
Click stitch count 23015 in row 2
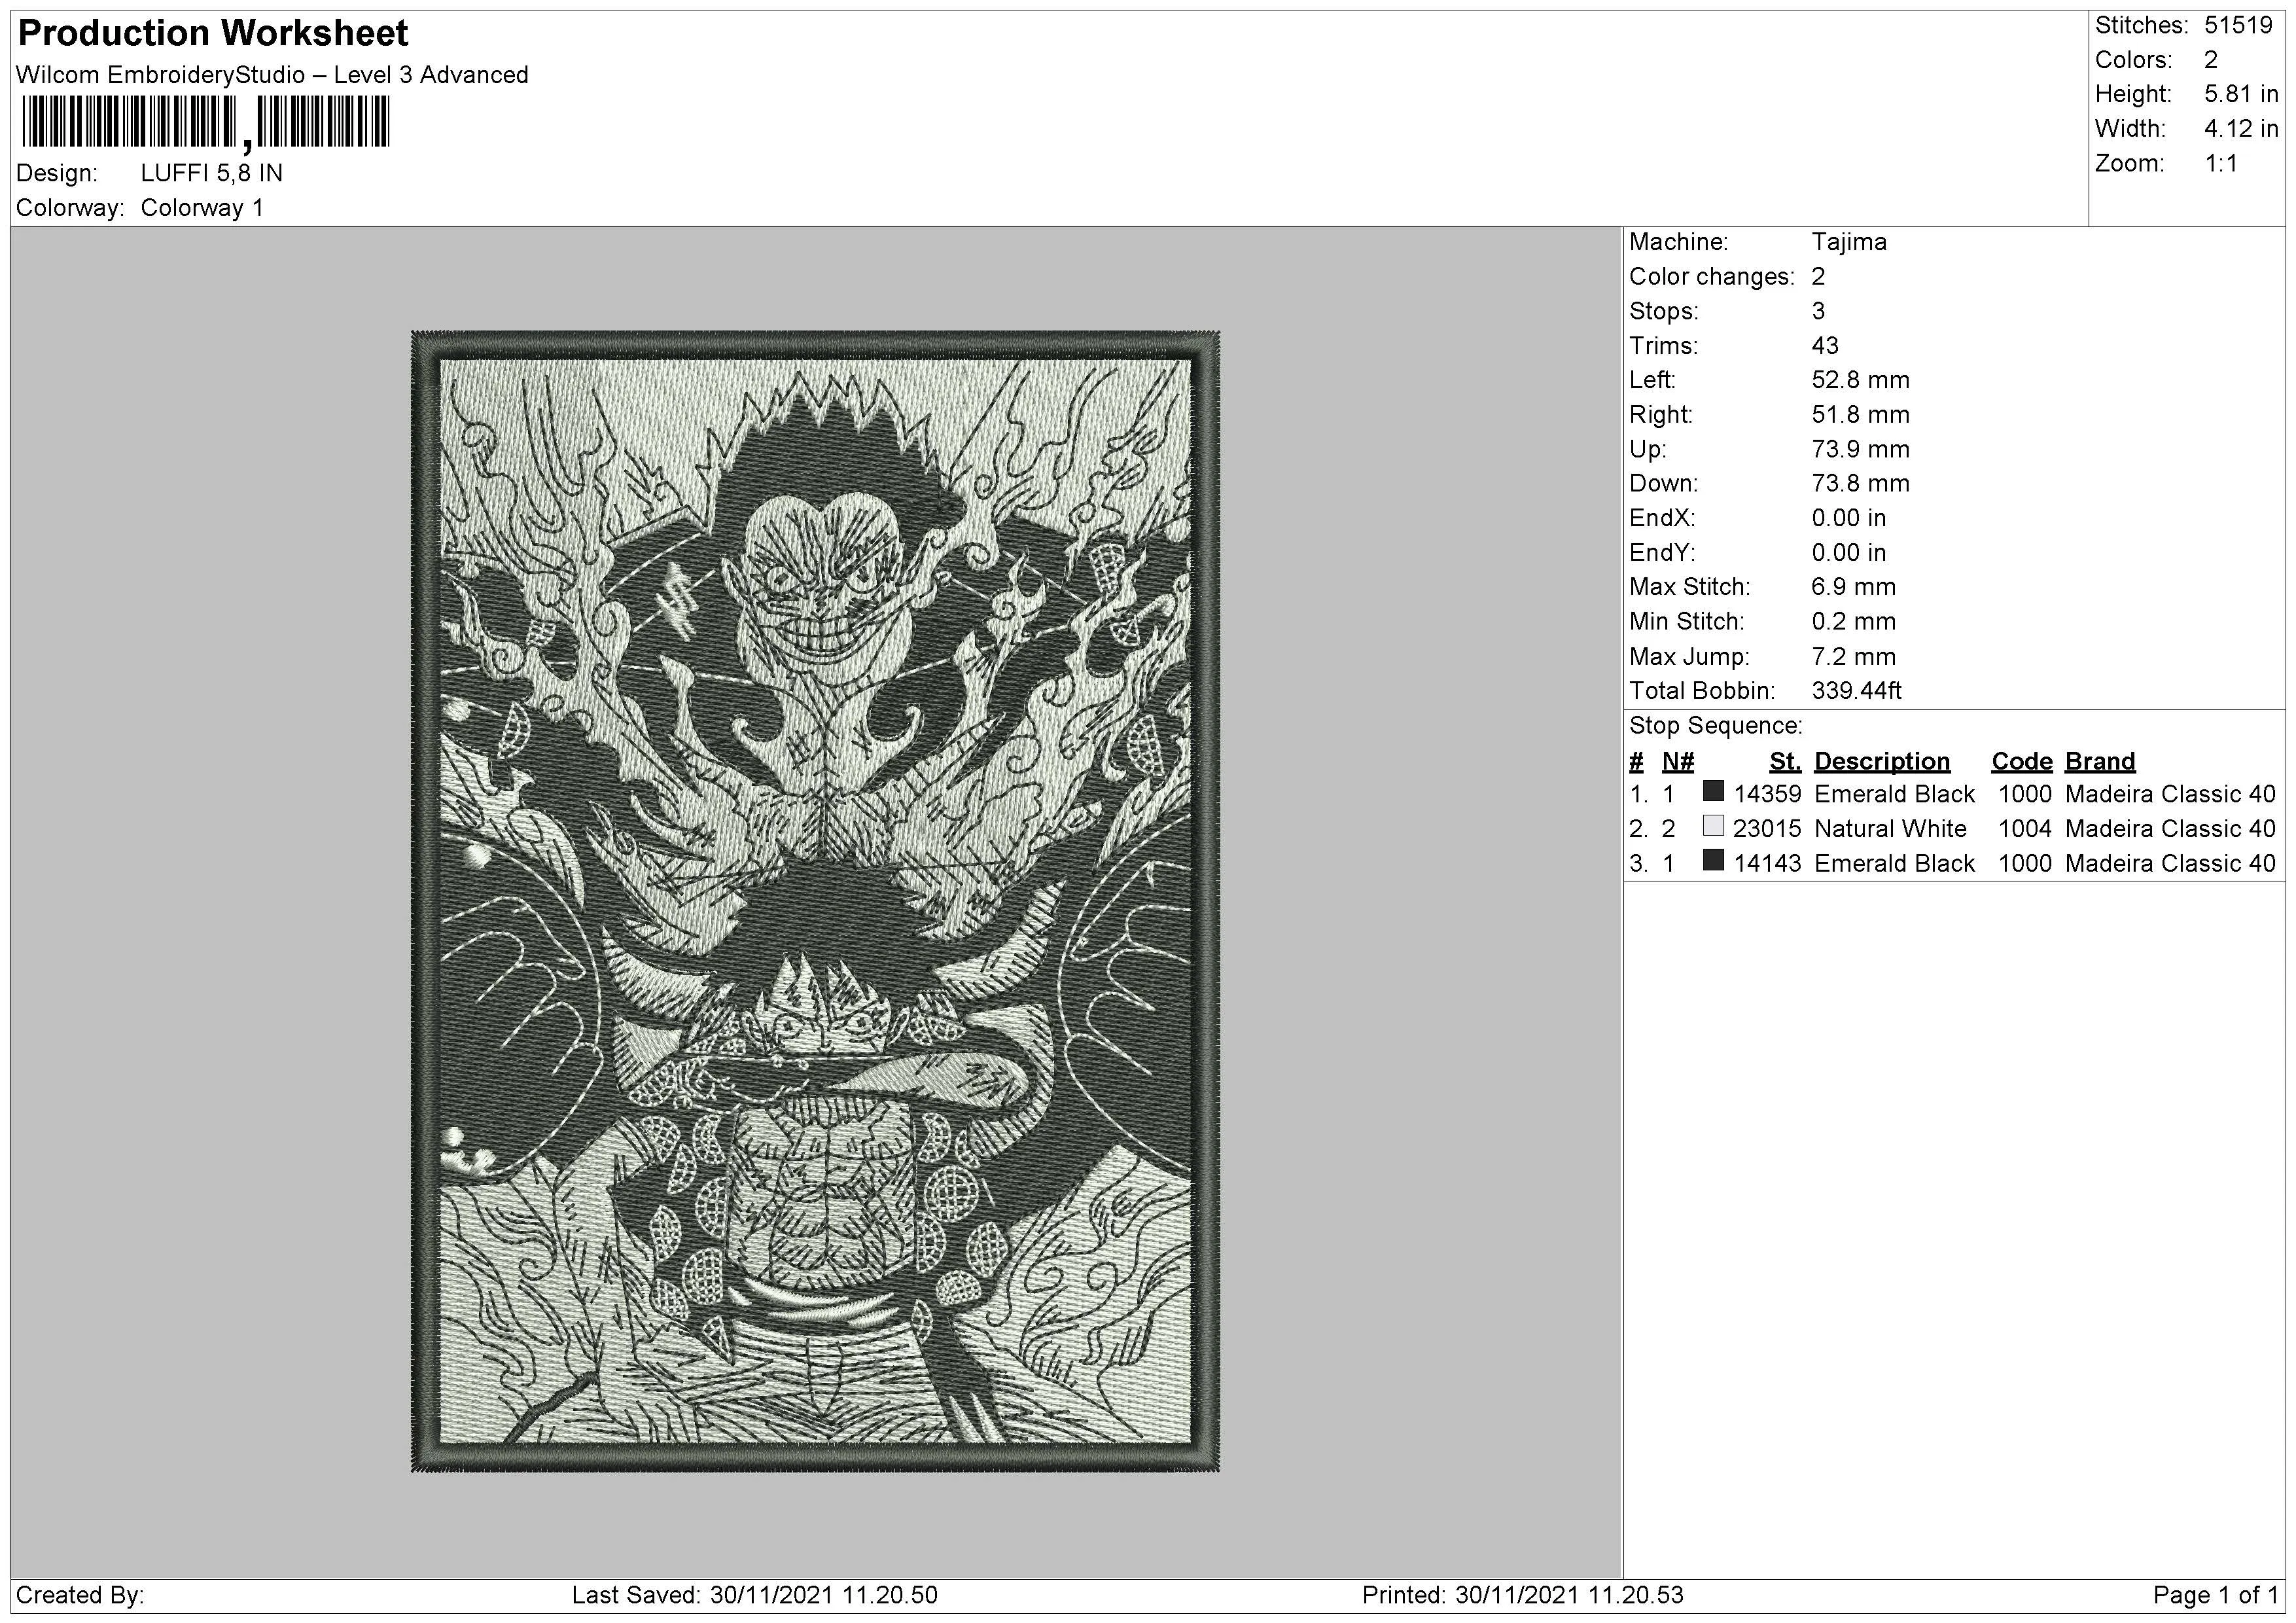[1767, 829]
